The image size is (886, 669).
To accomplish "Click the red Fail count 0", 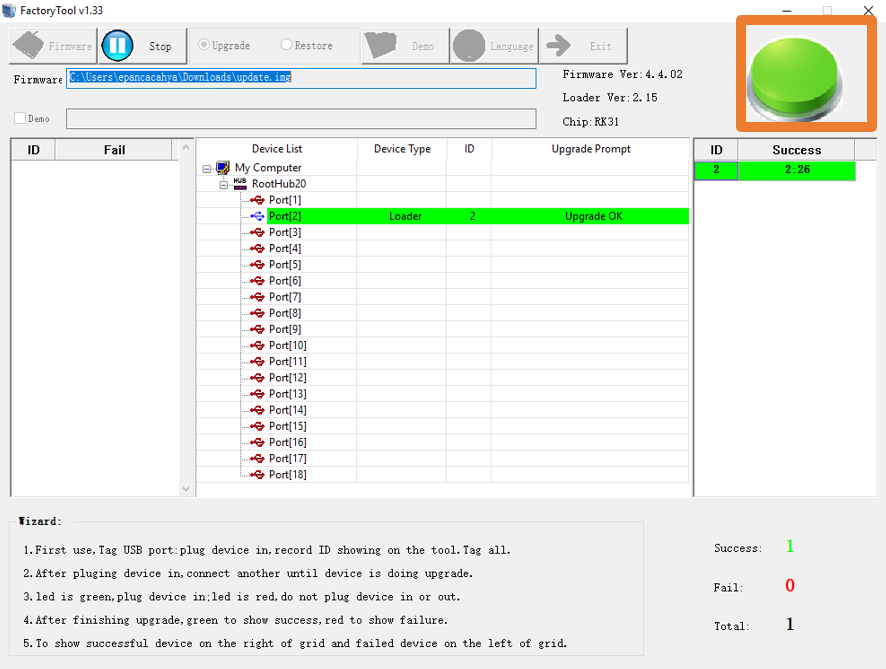I will (x=790, y=585).
